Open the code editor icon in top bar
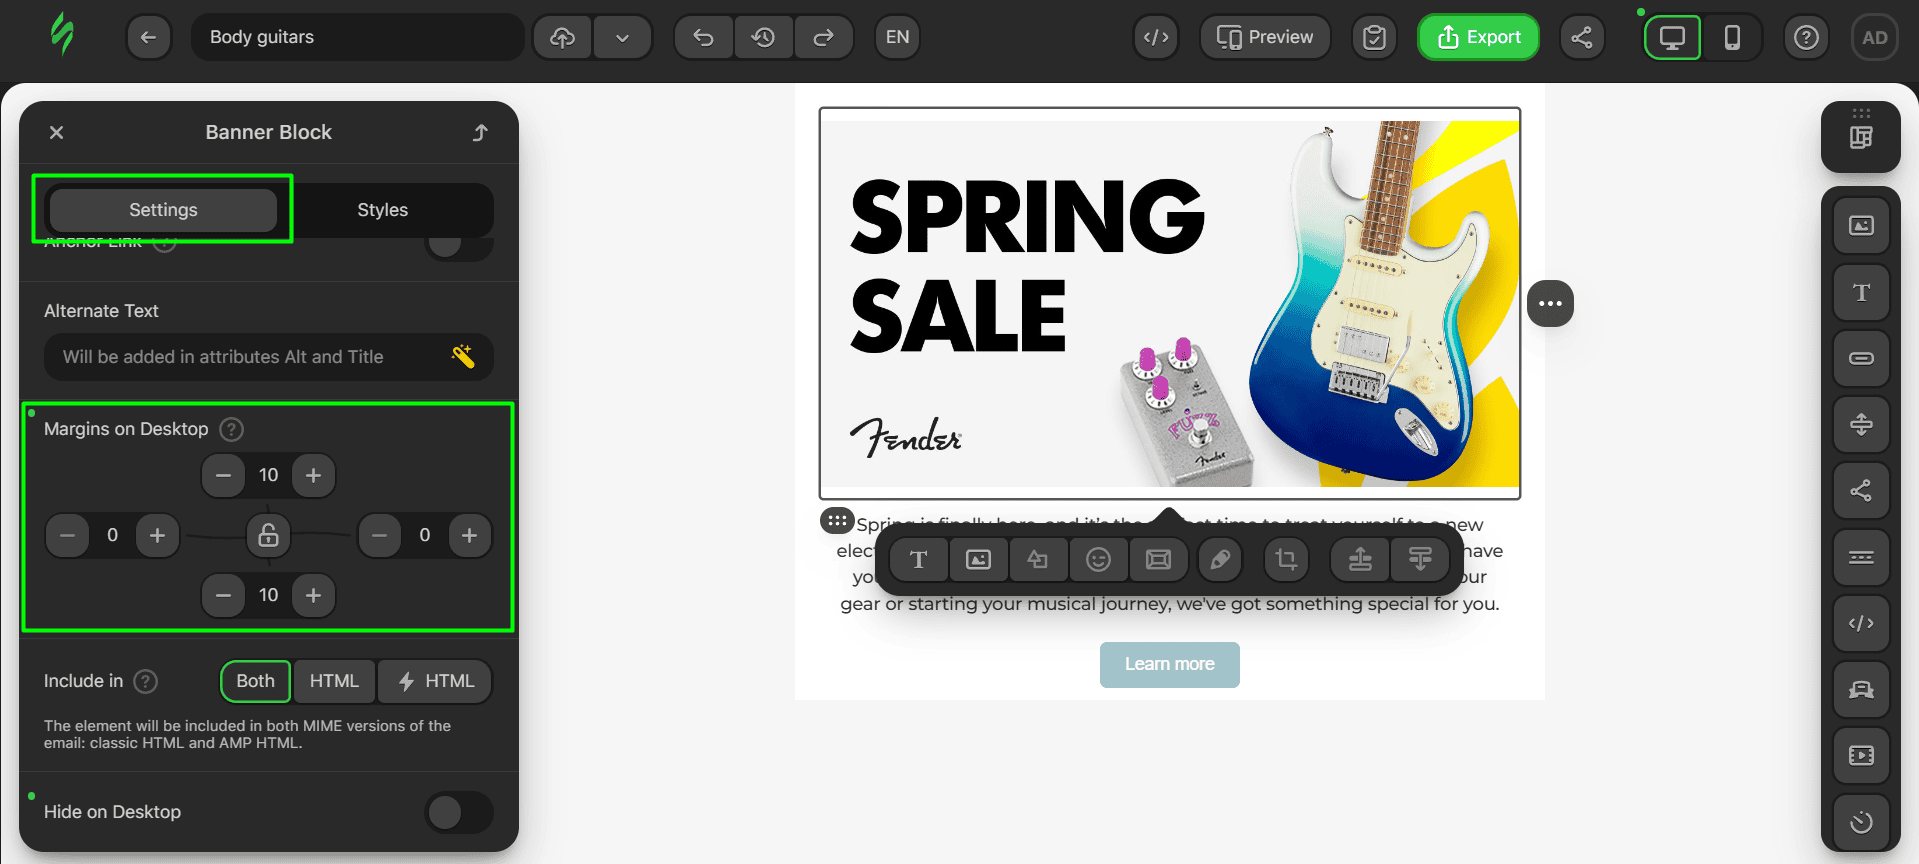The height and width of the screenshot is (864, 1919). [x=1156, y=38]
